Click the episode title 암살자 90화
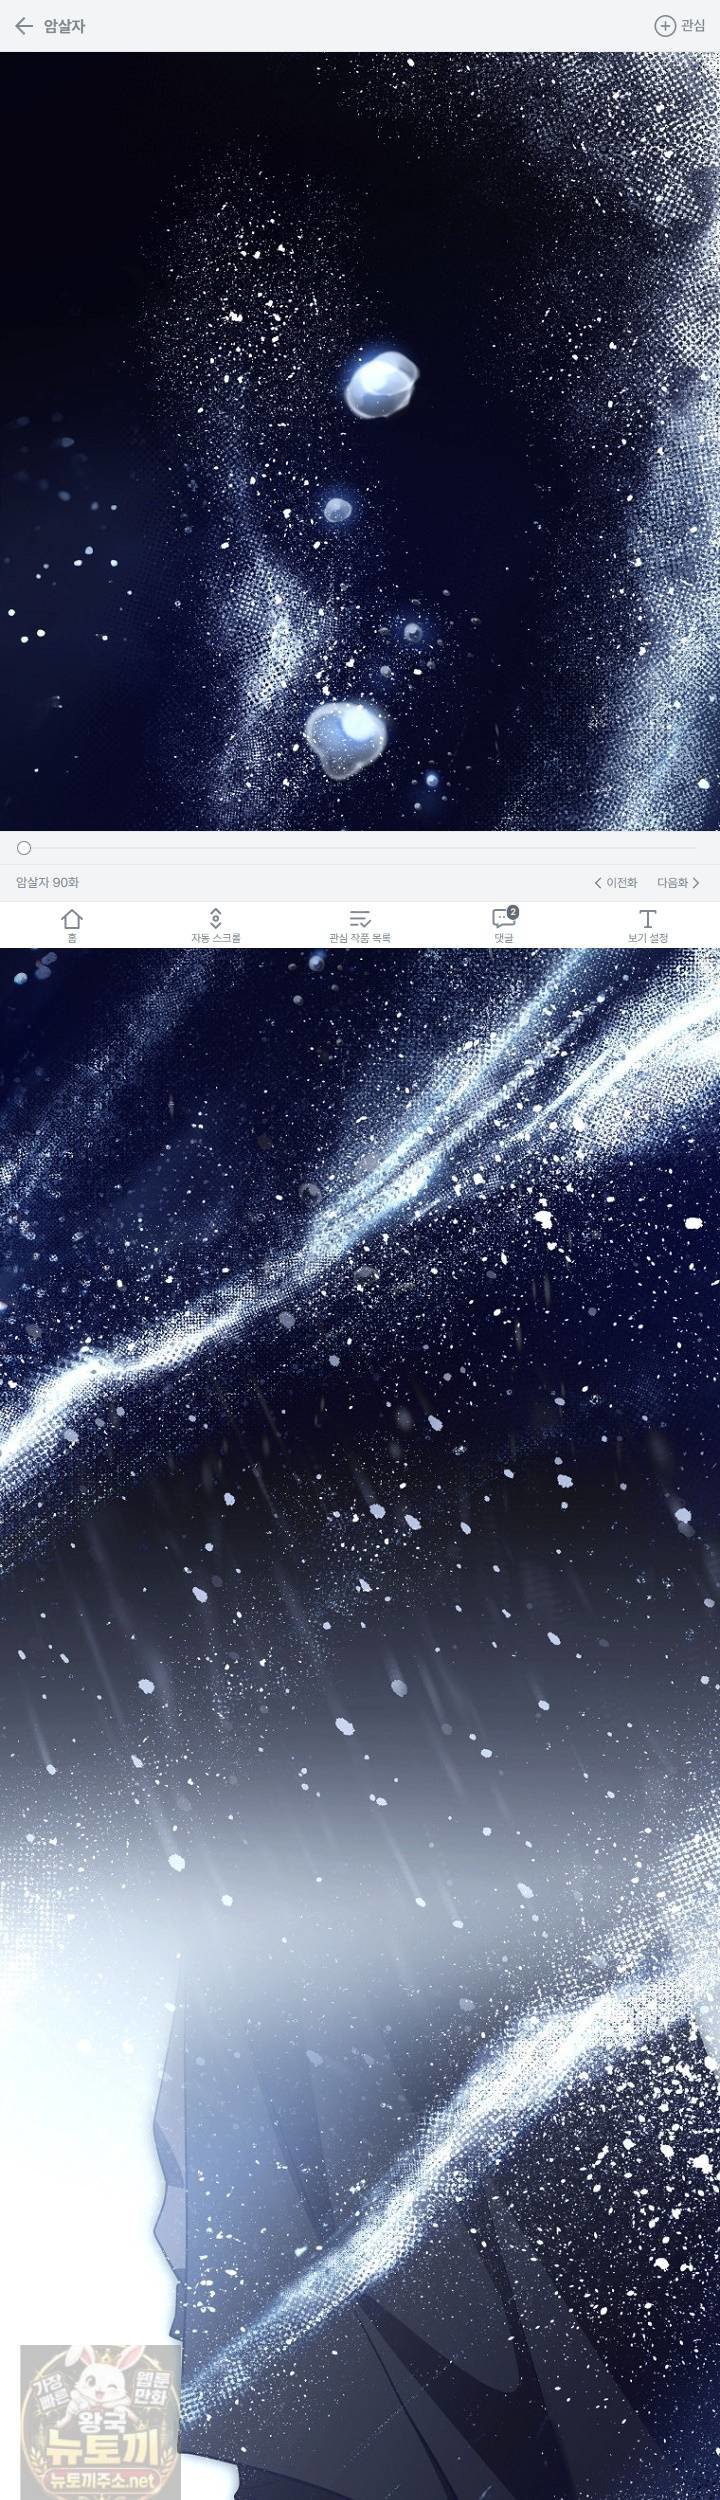Image resolution: width=720 pixels, height=2500 pixels. point(47,883)
